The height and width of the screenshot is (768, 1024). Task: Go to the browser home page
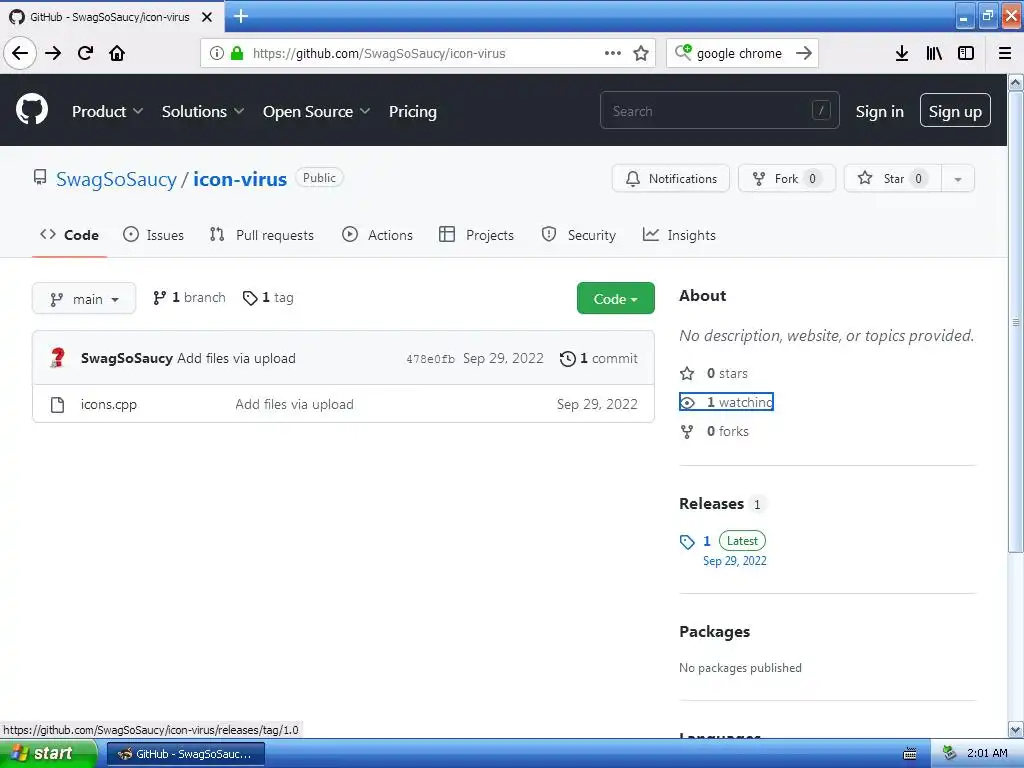[117, 53]
